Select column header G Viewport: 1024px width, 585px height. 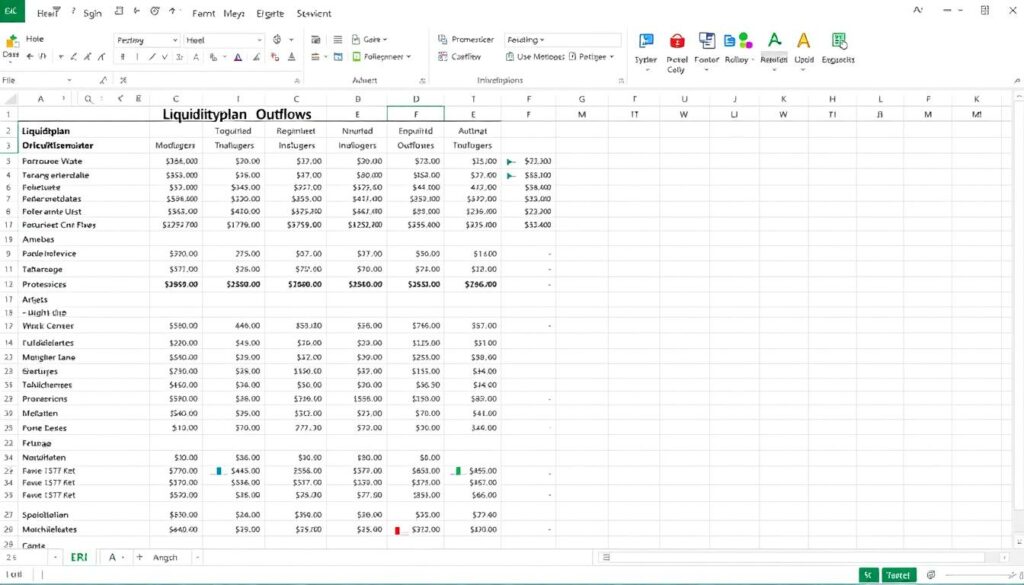[x=581, y=99]
